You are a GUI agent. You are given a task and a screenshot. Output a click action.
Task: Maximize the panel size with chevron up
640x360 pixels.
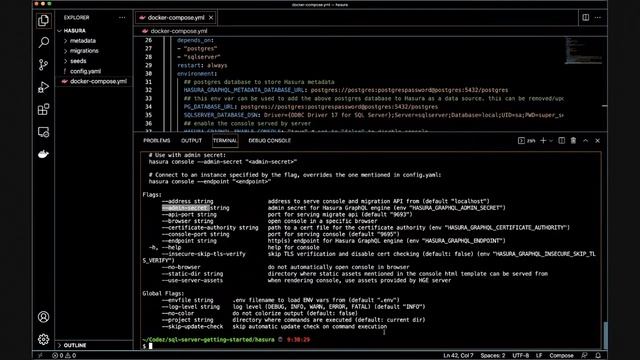585,140
